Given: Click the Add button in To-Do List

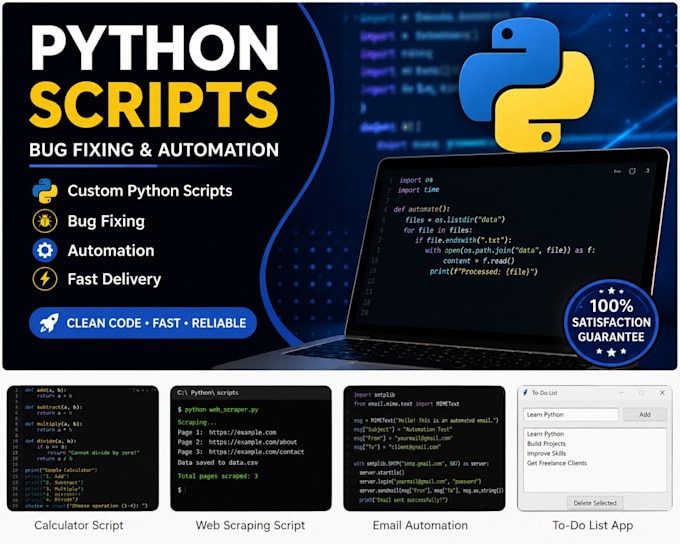Looking at the screenshot, I should [644, 415].
